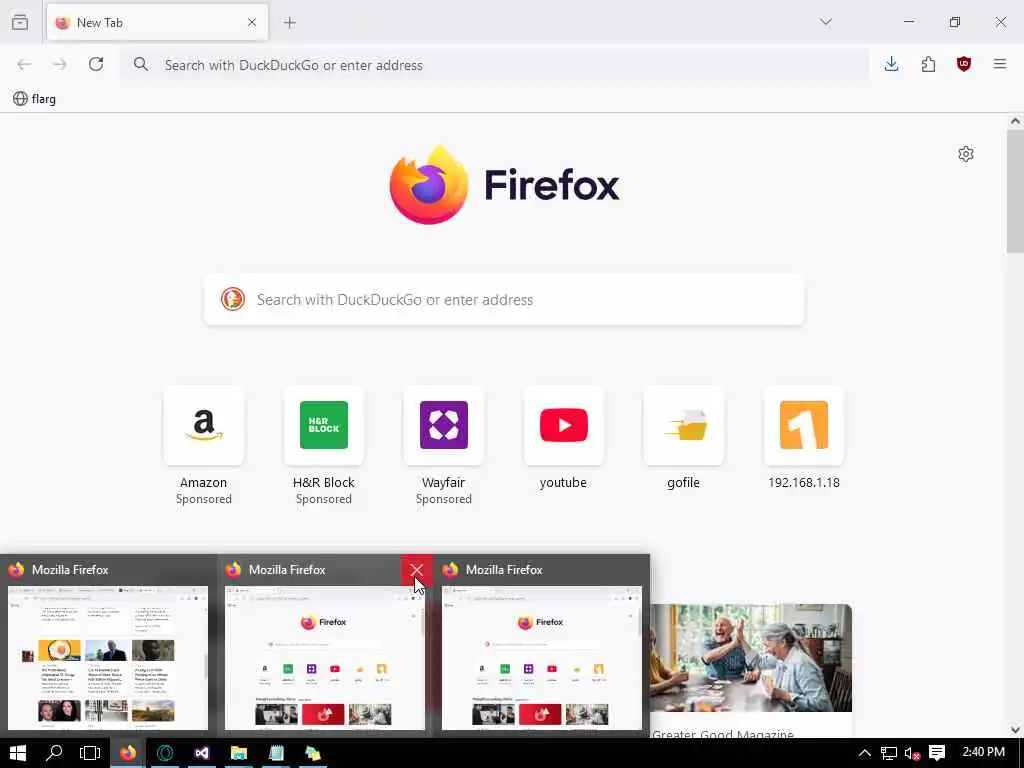Open Visual Studio from taskbar
Image resolution: width=1024 pixels, height=768 pixels.
tap(202, 753)
